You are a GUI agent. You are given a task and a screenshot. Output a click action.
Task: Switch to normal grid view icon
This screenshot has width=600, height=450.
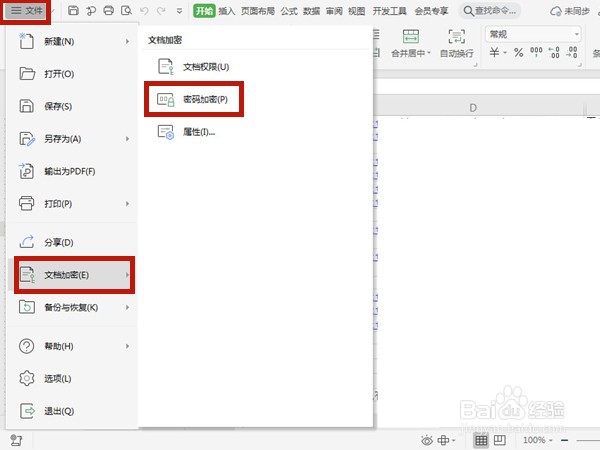coord(481,440)
